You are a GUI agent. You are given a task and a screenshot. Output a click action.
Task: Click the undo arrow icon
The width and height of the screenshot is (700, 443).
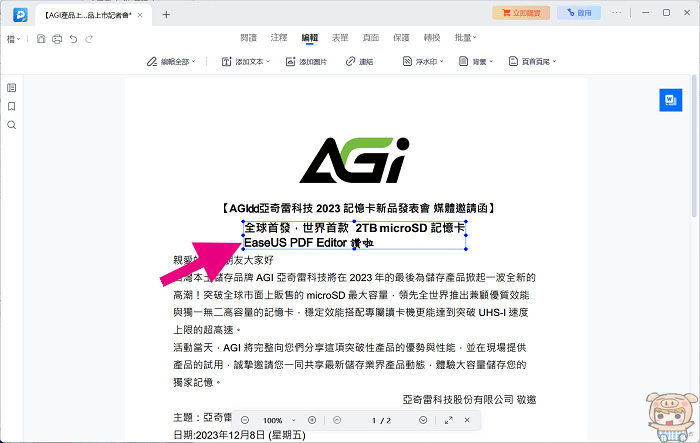(x=73, y=39)
